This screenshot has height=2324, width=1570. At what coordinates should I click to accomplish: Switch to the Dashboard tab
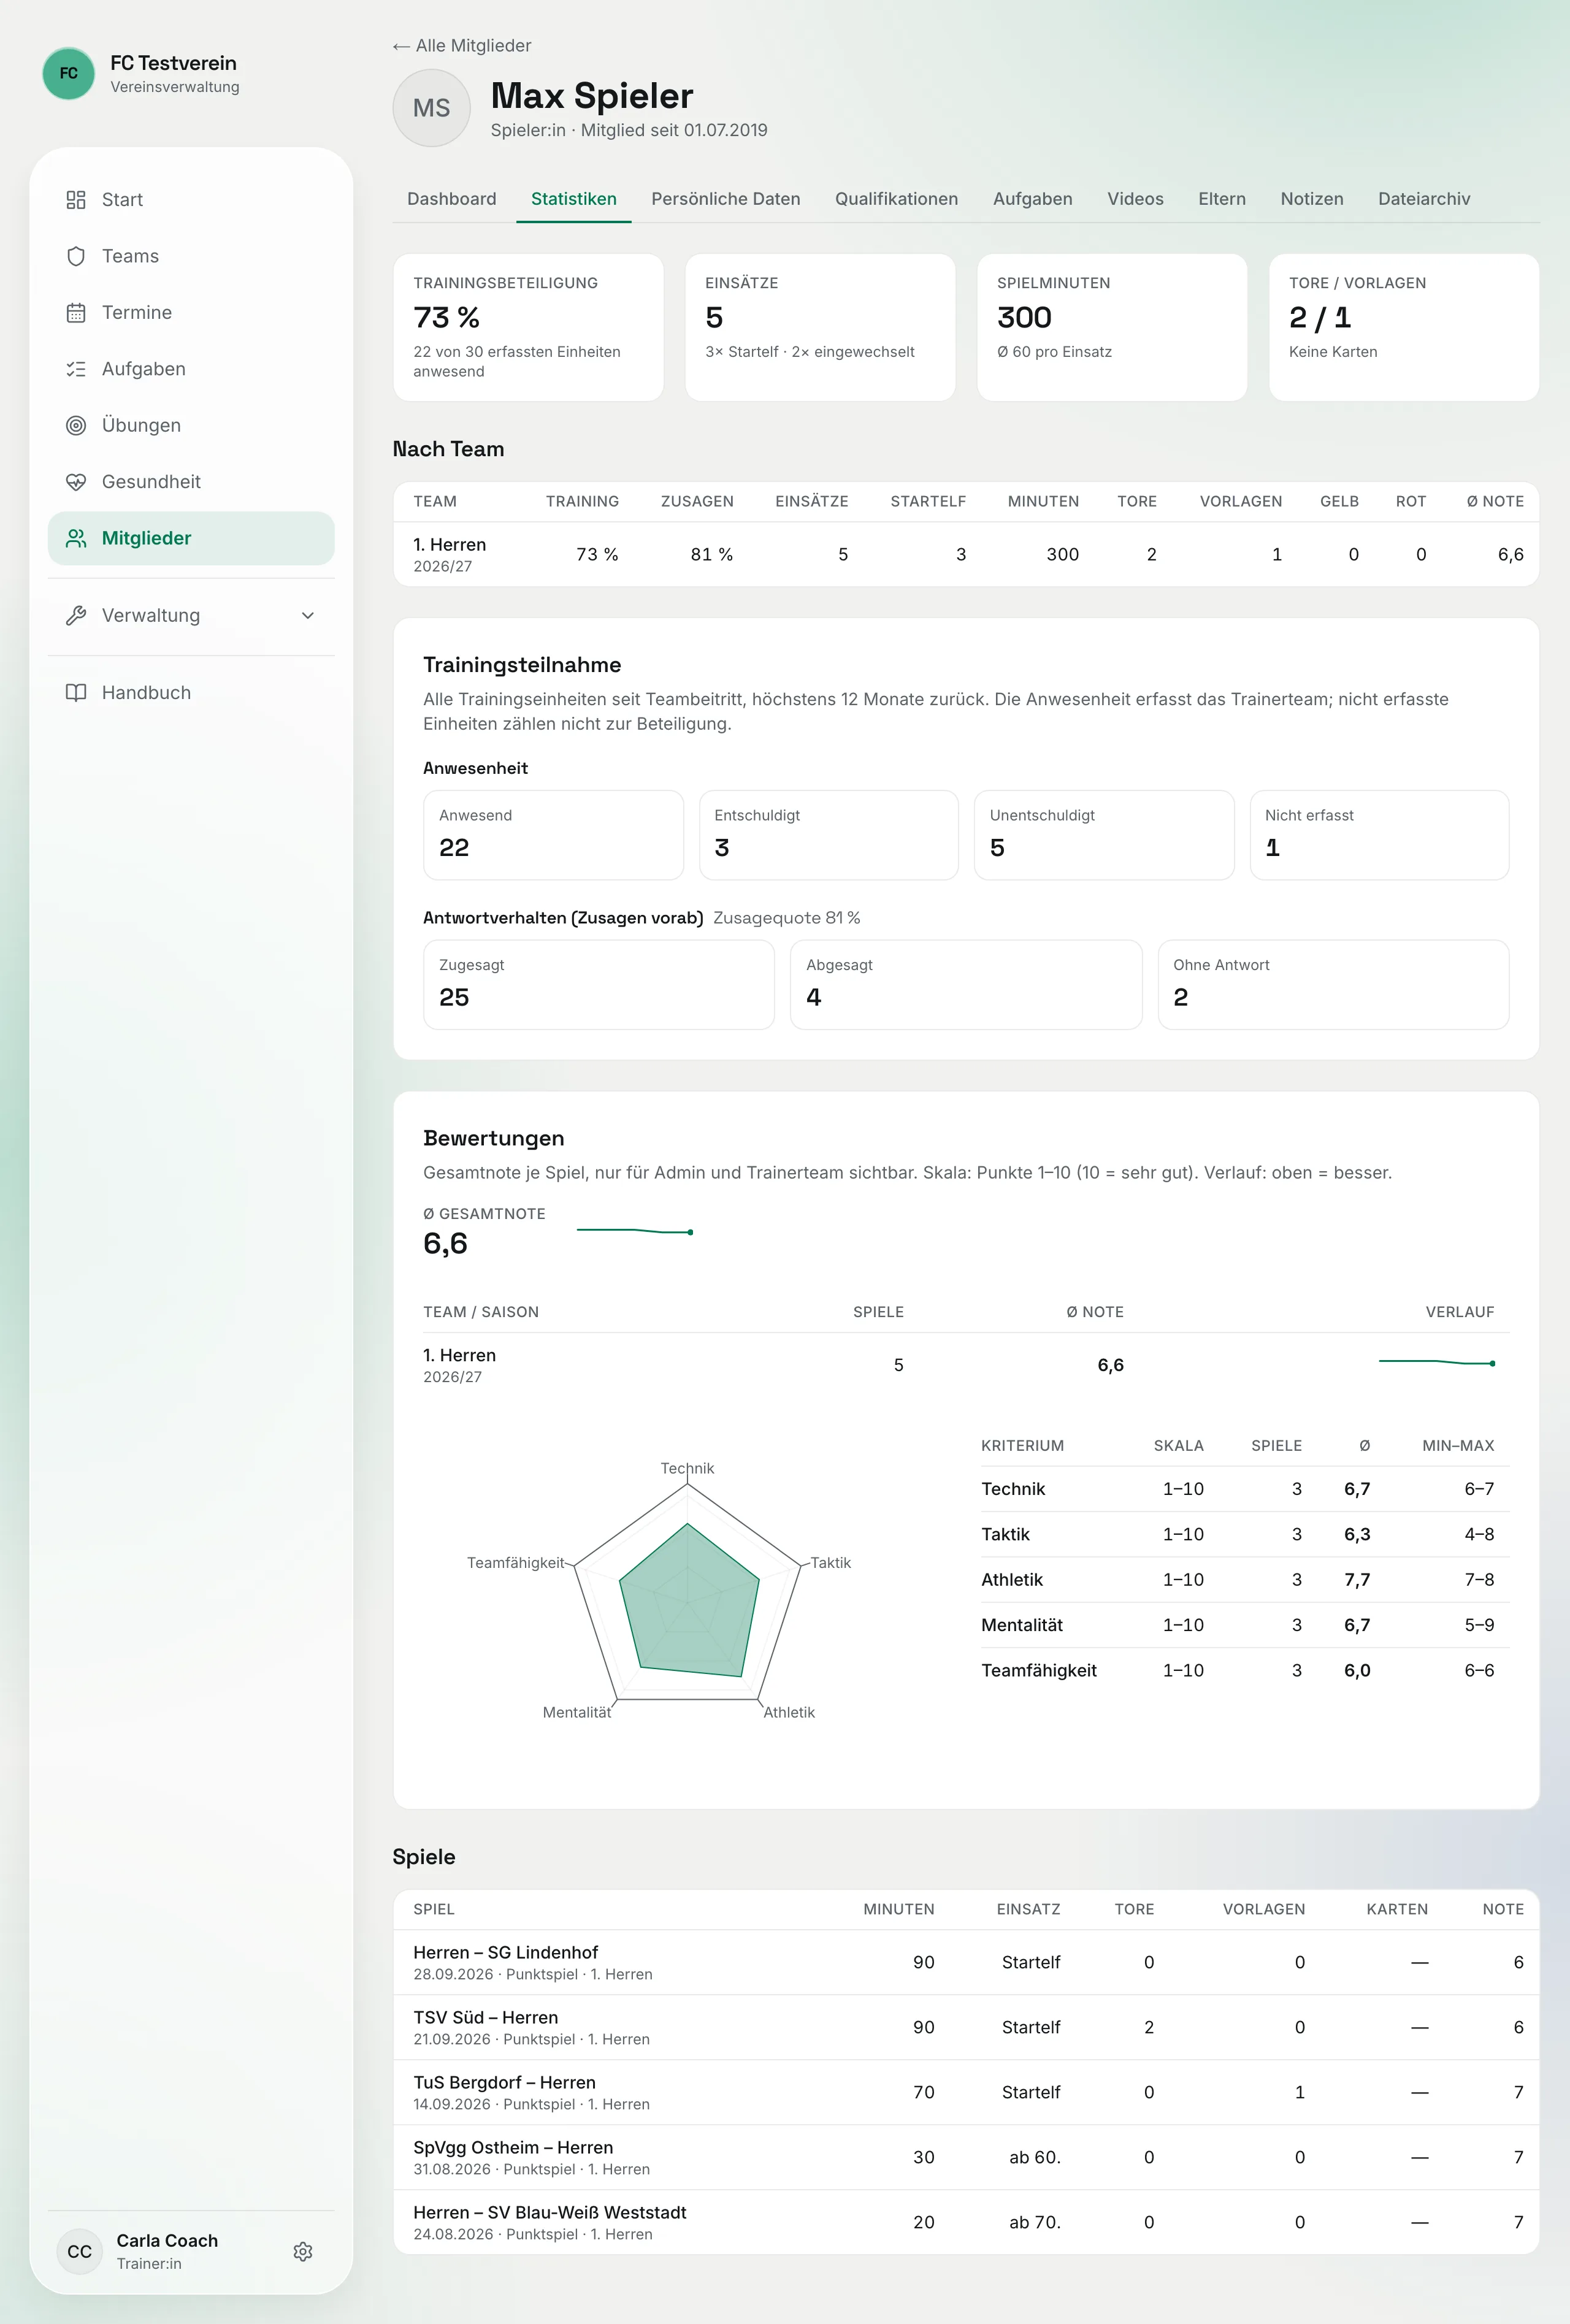452,199
